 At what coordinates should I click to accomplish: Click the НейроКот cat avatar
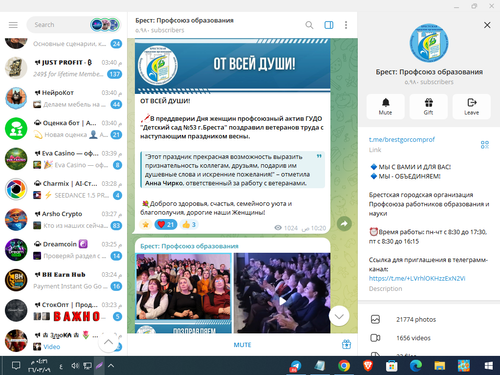[x=16, y=98]
